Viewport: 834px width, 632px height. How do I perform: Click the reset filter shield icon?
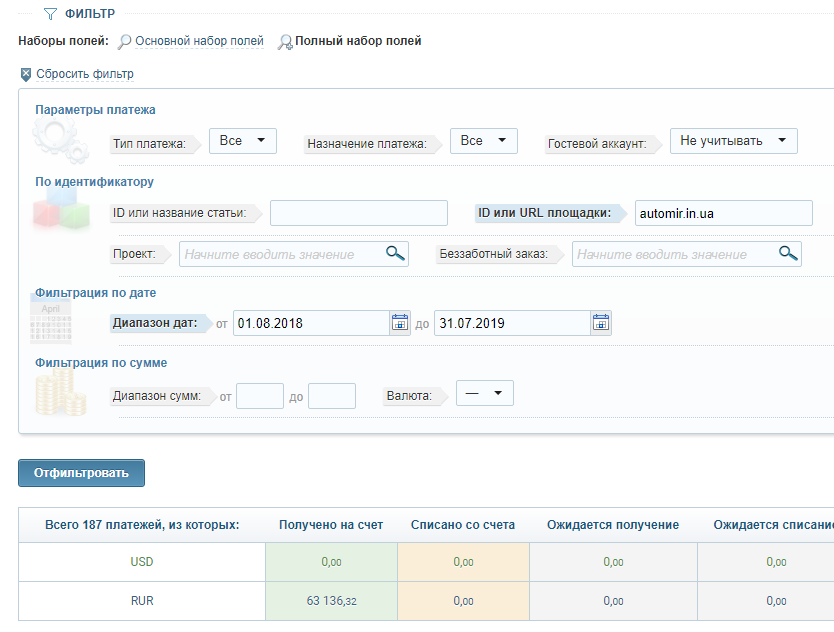(26, 74)
